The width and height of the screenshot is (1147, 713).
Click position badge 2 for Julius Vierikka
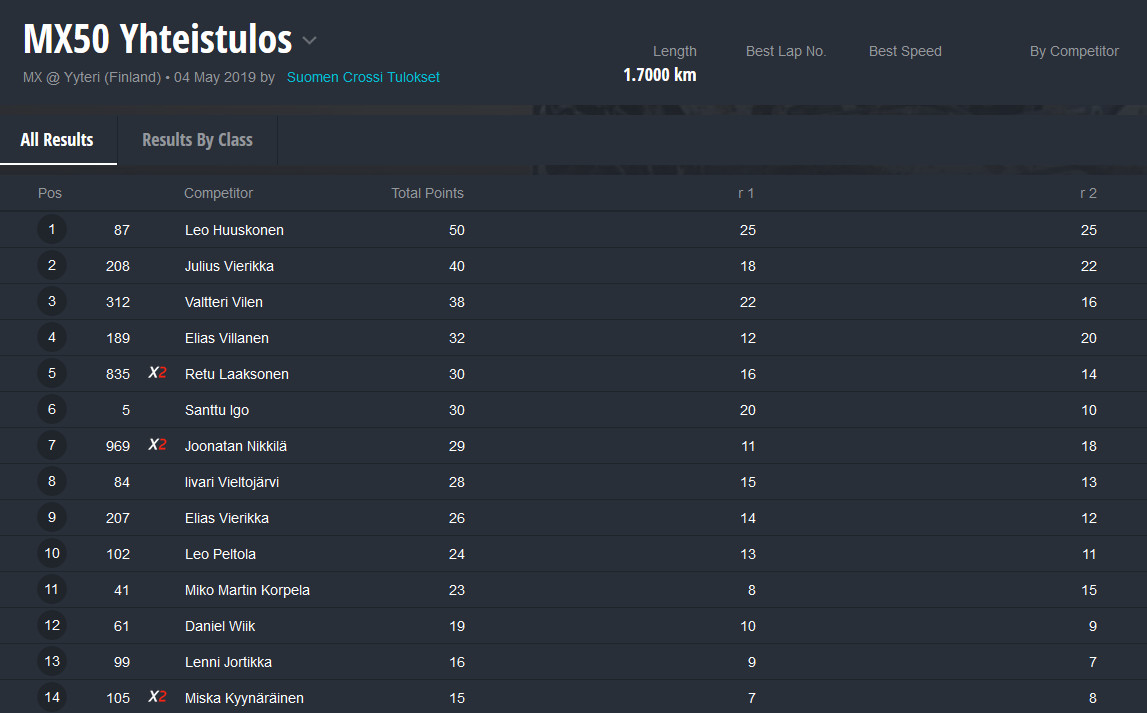point(52,265)
